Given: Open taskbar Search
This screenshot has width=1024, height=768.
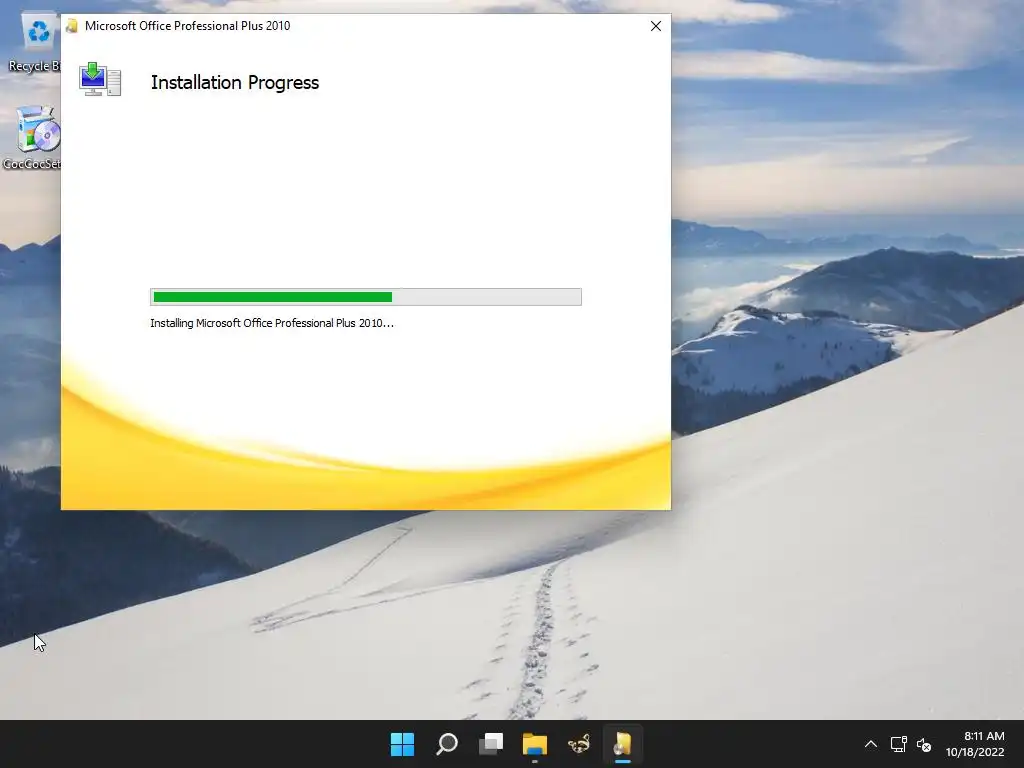Looking at the screenshot, I should 447,744.
